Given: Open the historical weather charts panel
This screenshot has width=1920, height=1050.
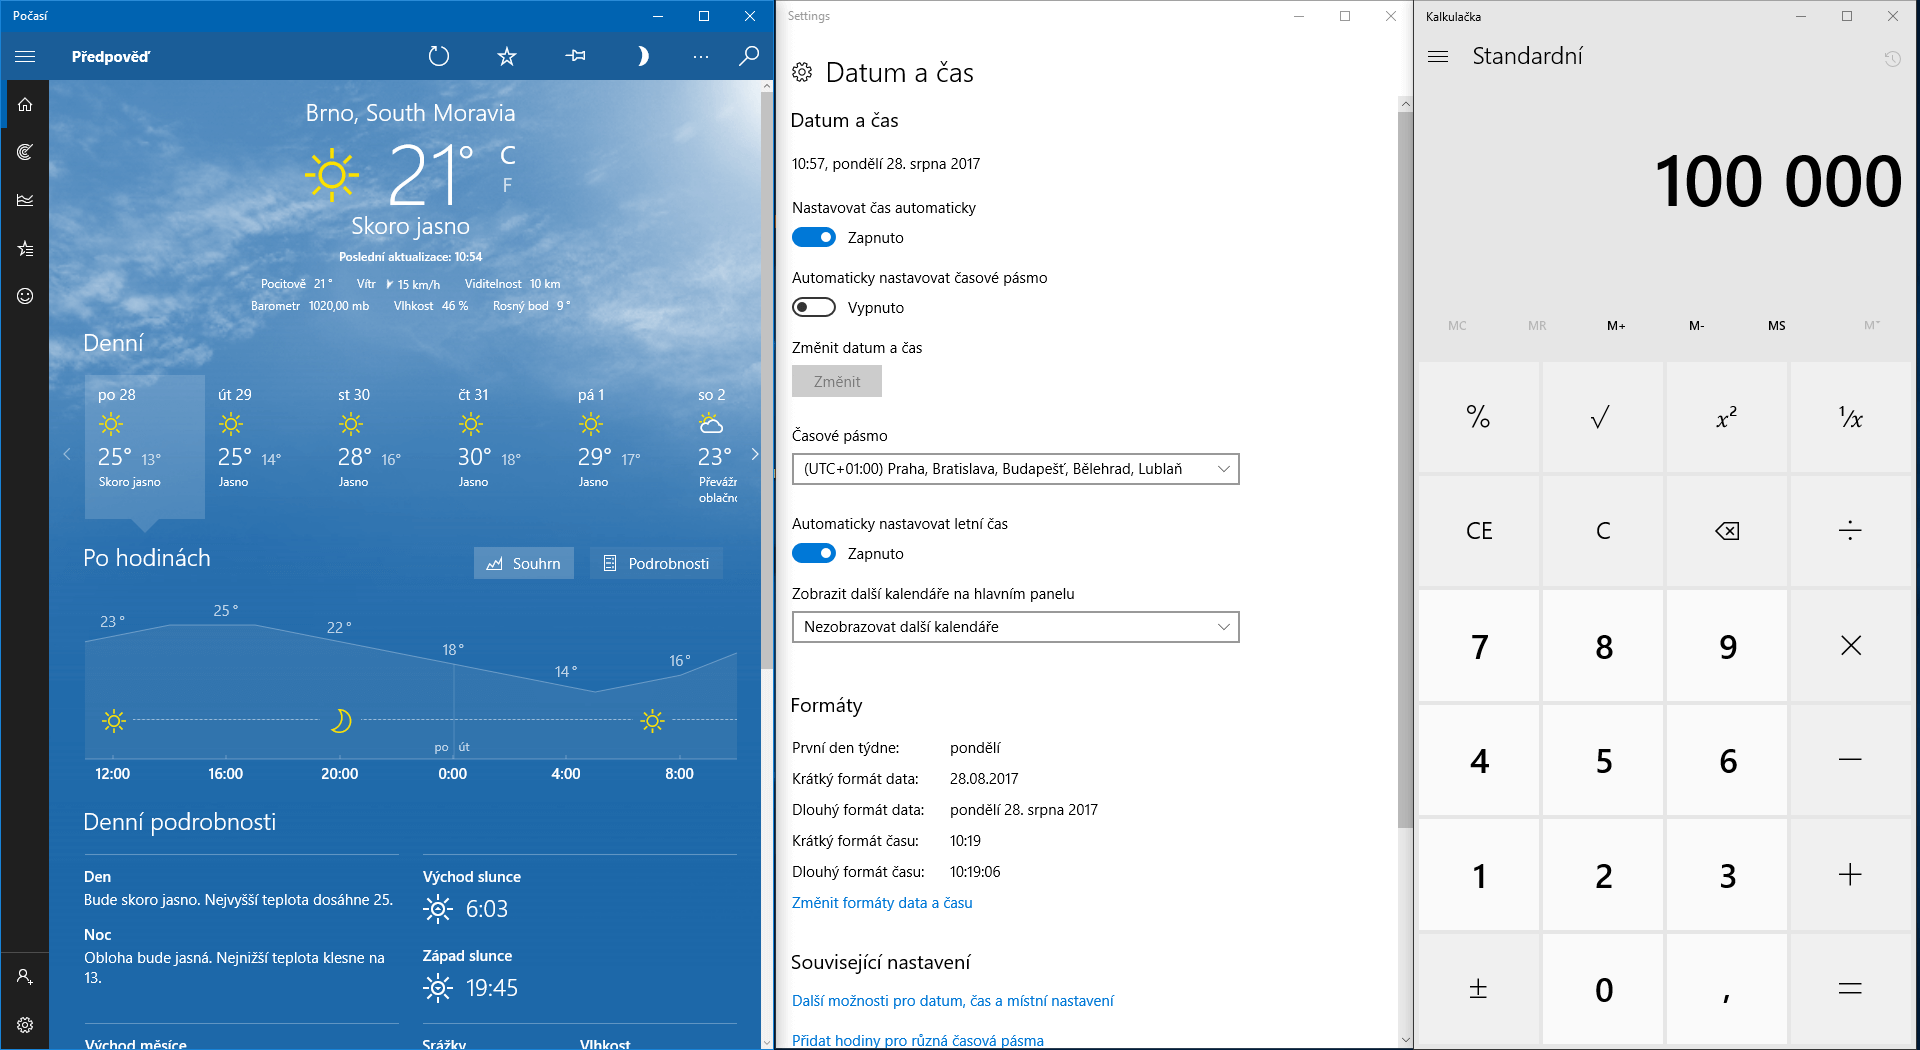Looking at the screenshot, I should coord(25,200).
